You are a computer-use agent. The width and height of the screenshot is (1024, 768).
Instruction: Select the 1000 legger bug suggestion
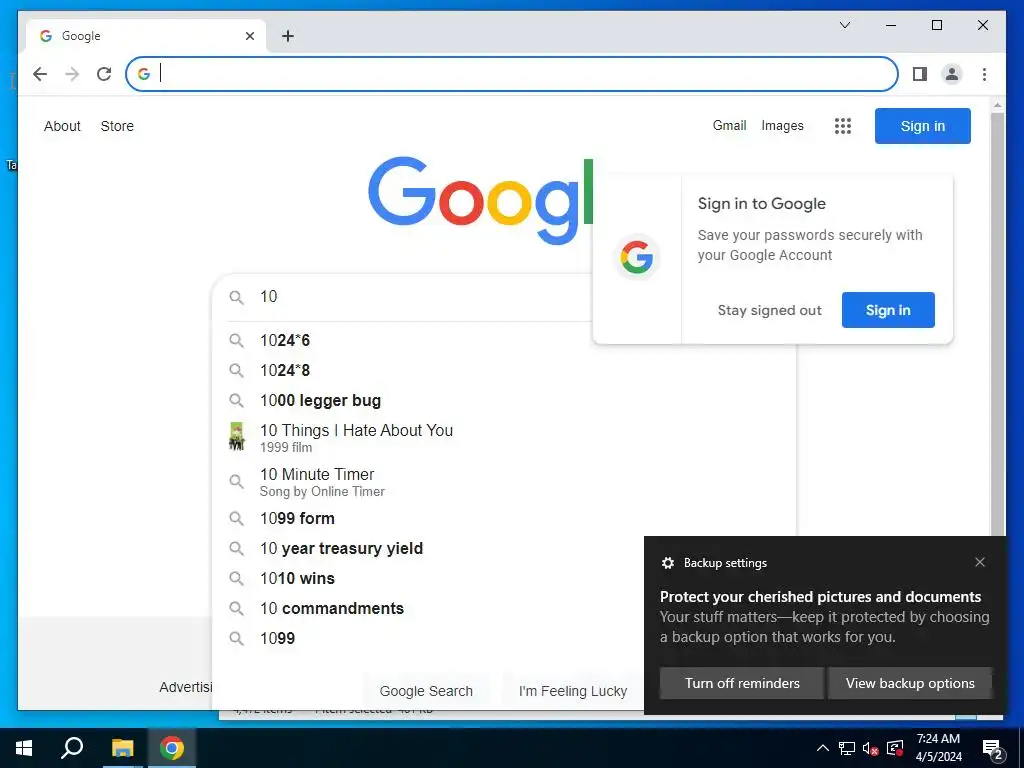[504, 400]
